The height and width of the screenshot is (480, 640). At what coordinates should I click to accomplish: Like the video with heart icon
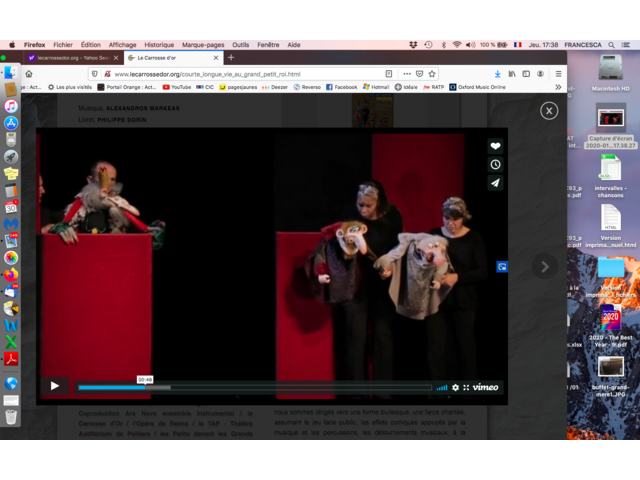(x=495, y=146)
